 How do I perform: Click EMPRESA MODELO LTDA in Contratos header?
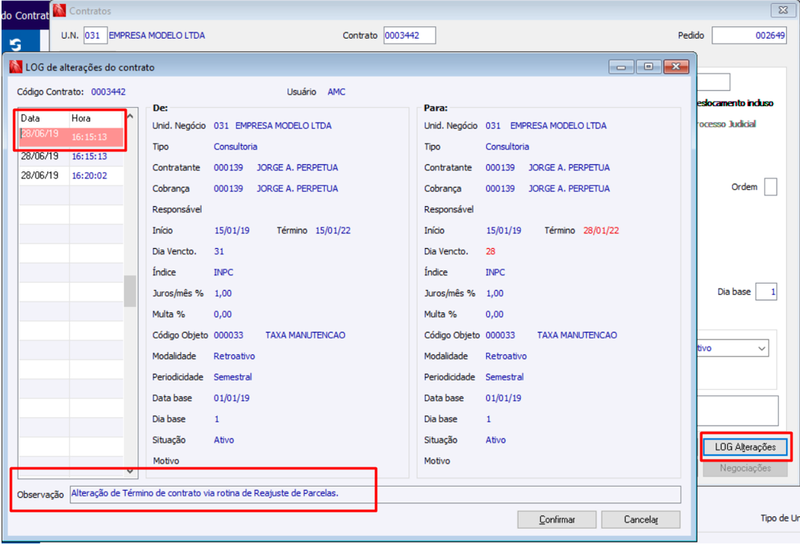(x=157, y=36)
